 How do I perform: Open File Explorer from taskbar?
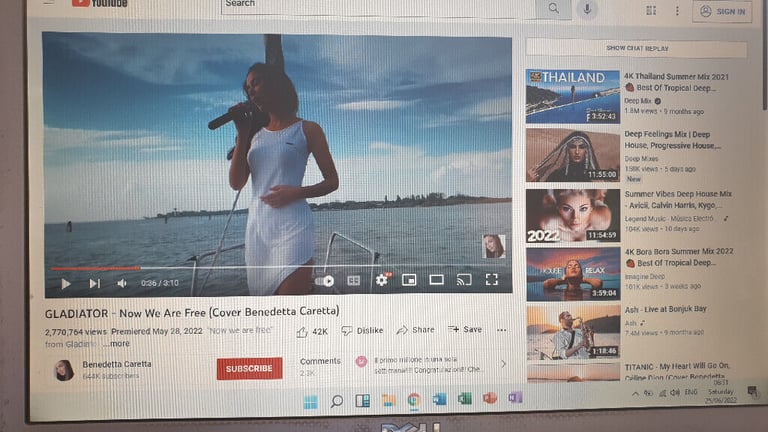(389, 400)
